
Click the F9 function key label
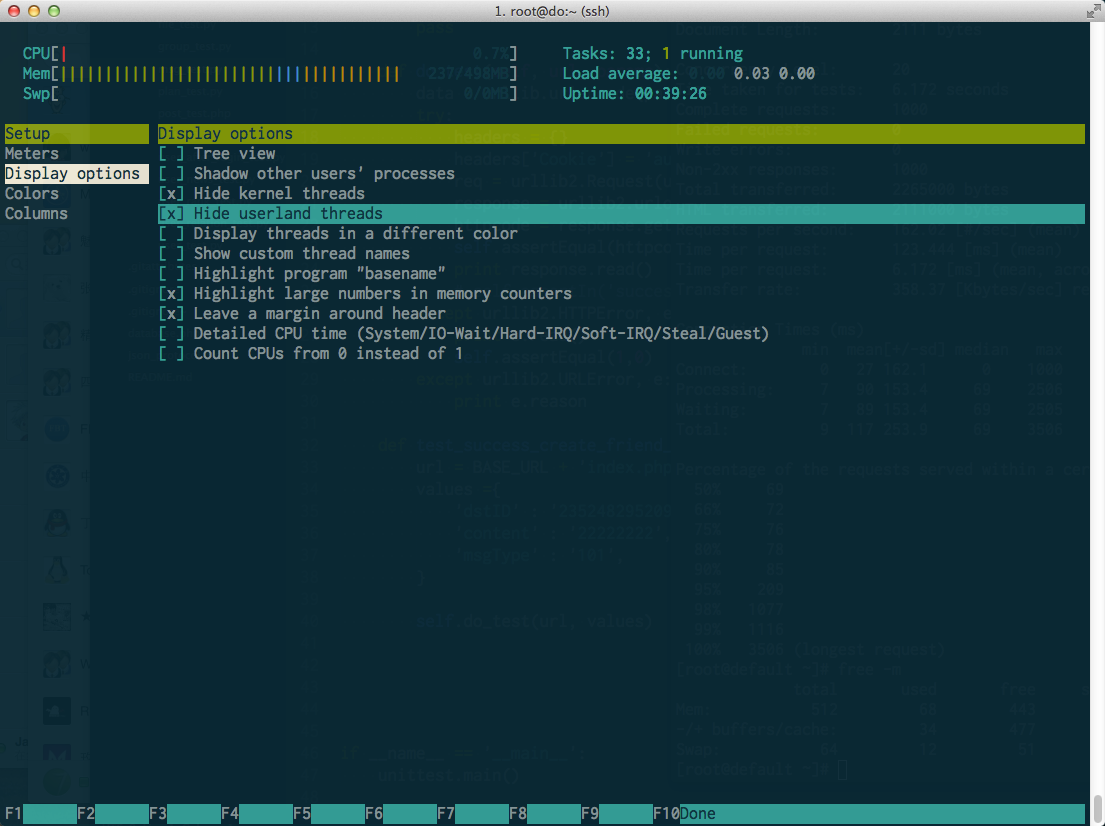tap(589, 814)
